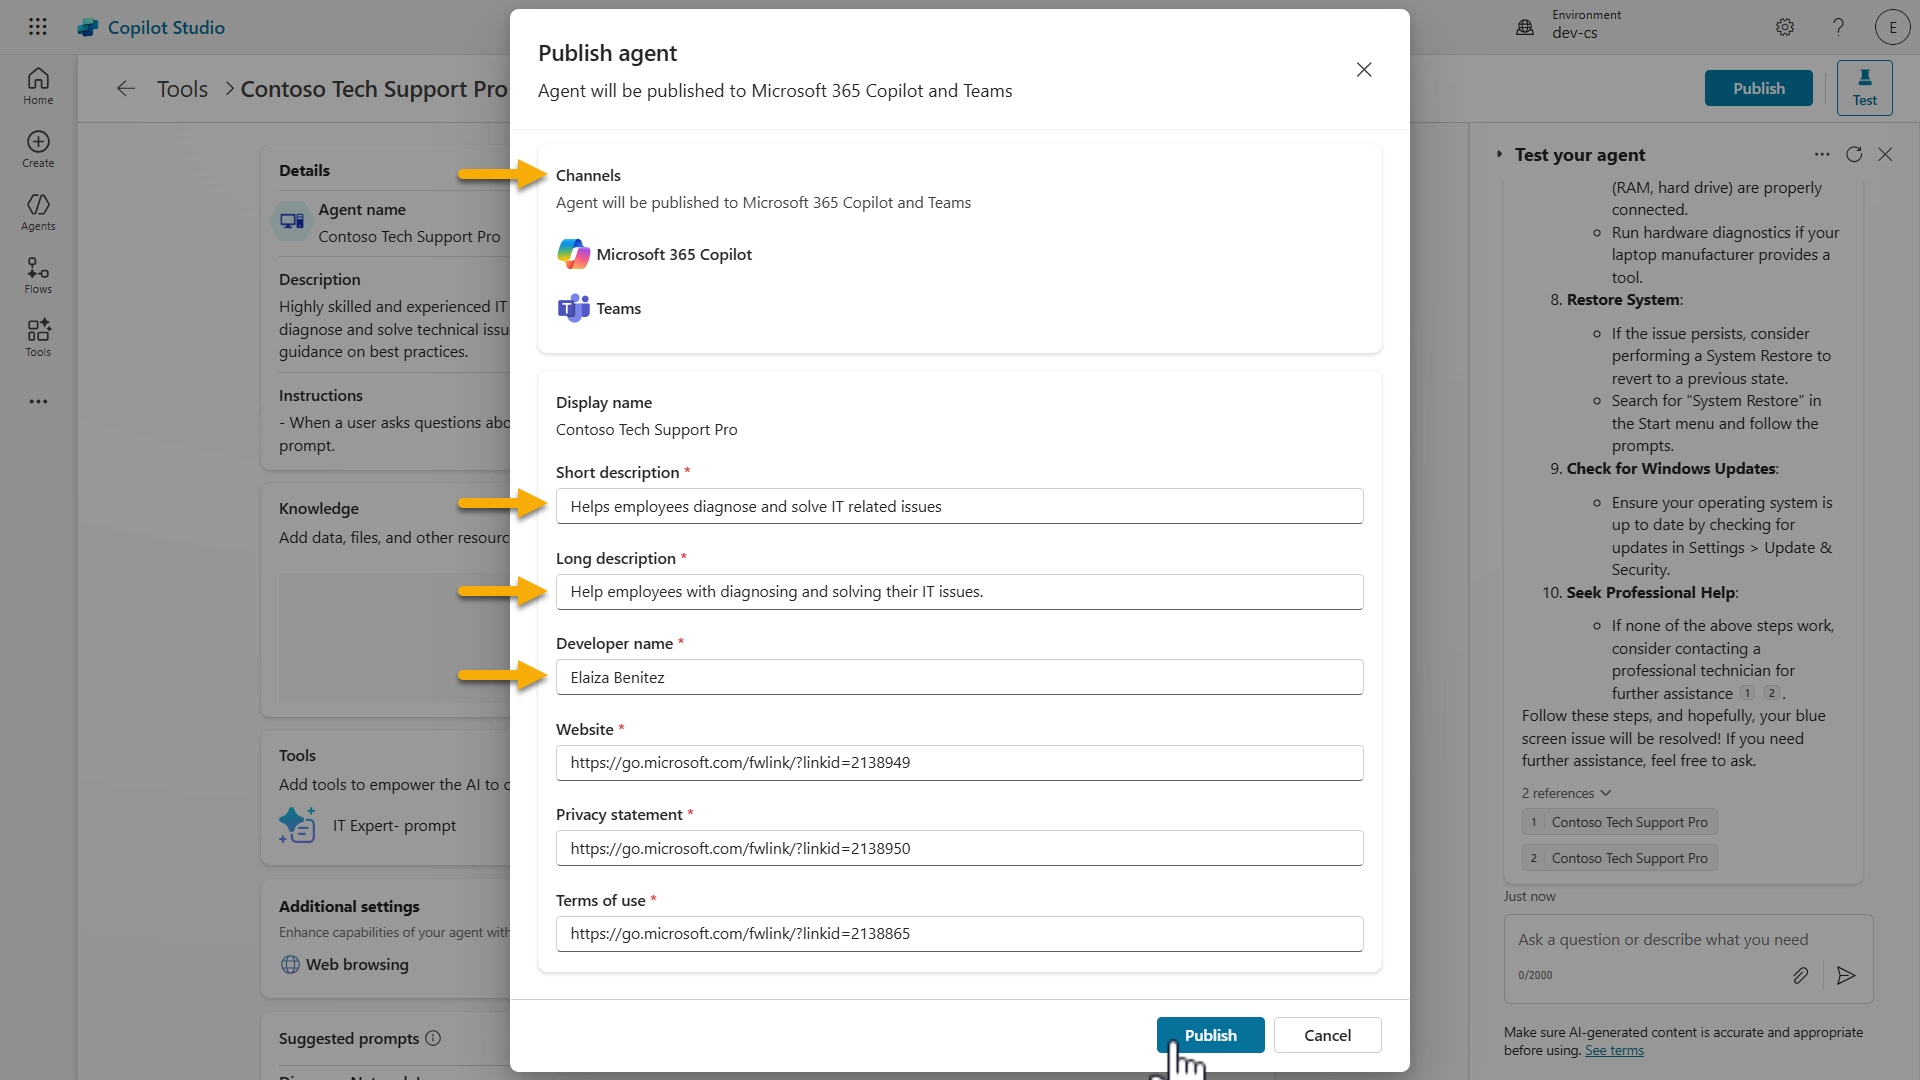Go back with the left arrow

pyautogui.click(x=125, y=89)
